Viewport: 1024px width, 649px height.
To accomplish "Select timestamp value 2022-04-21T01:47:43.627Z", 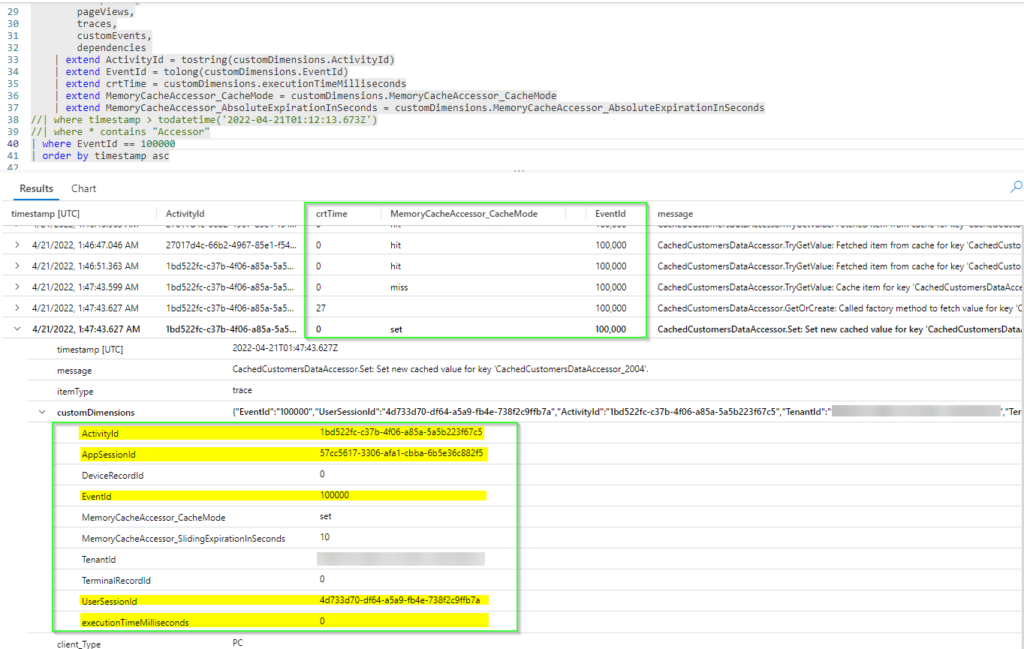I will pos(285,348).
